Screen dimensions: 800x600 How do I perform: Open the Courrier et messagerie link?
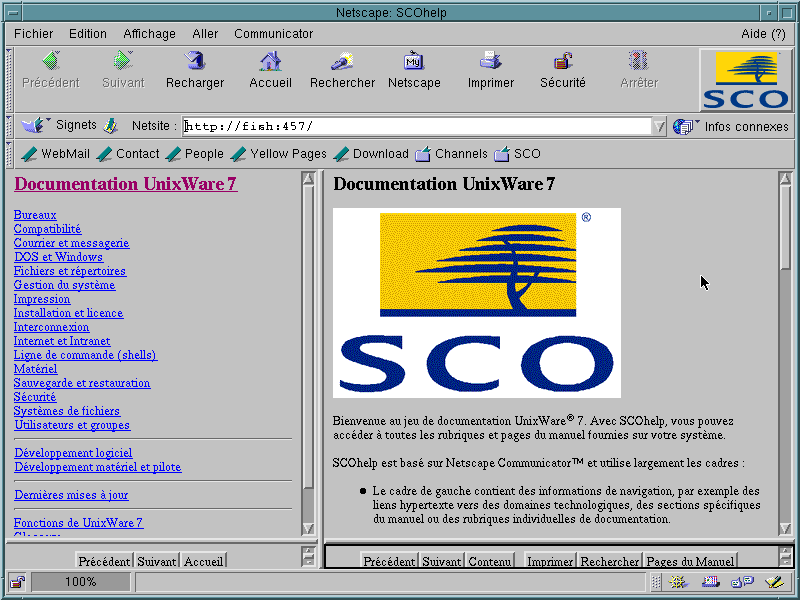pos(71,243)
